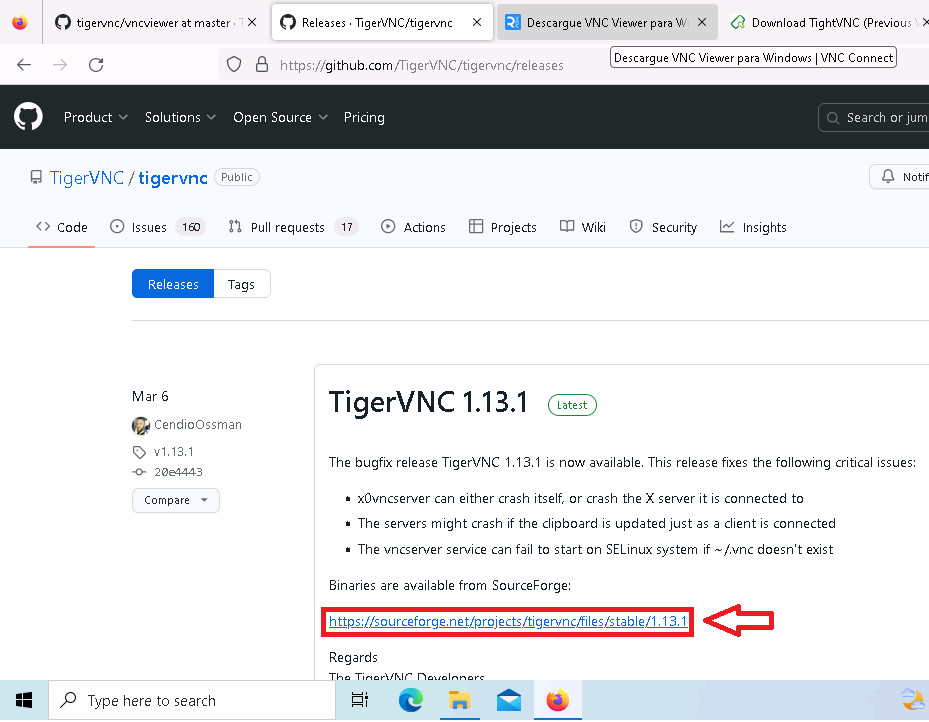Open the Projects tab
The width and height of the screenshot is (929, 722).
click(502, 227)
